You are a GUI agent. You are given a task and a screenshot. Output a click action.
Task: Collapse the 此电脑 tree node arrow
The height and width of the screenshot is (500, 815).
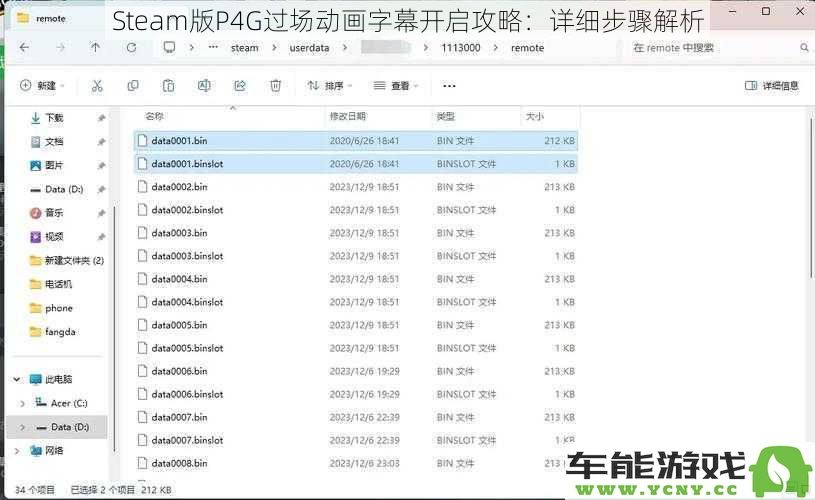point(17,379)
